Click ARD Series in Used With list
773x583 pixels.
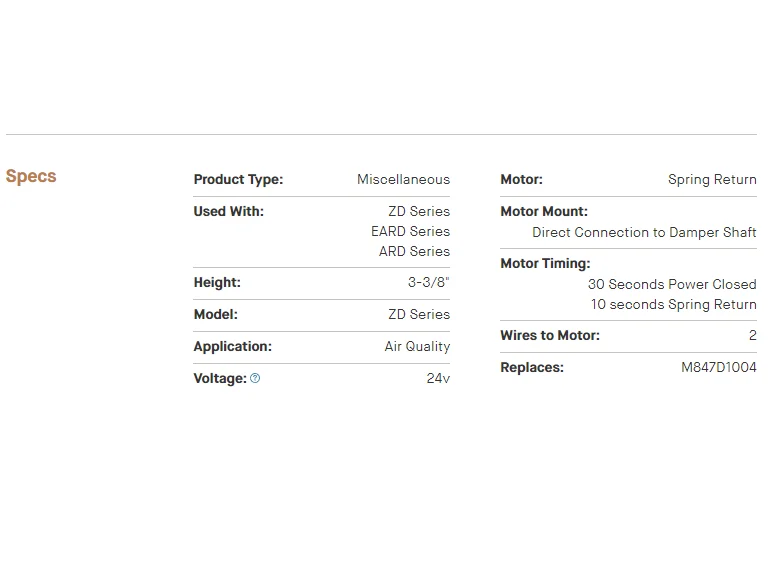click(414, 252)
